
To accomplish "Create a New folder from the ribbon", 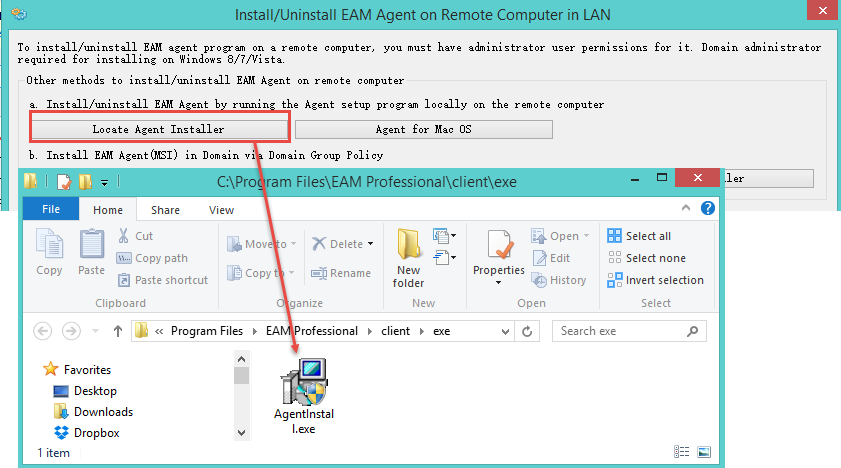I will 409,256.
